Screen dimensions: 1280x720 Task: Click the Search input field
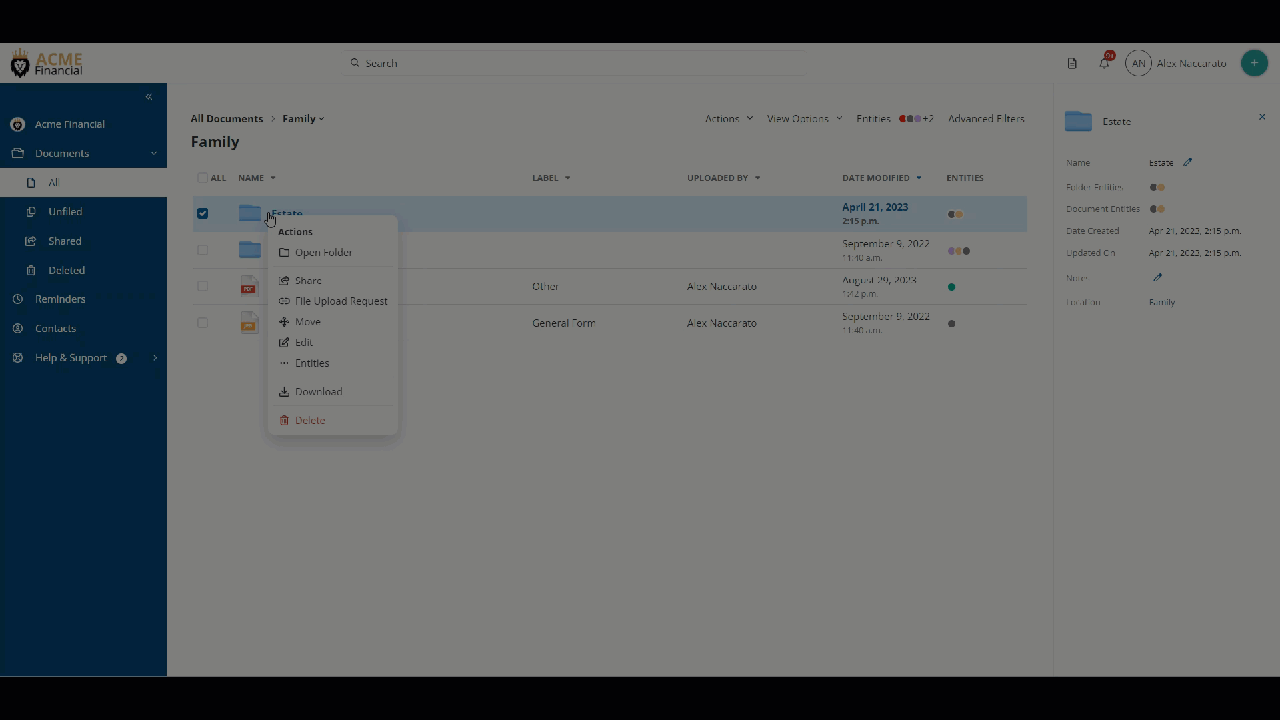tap(575, 63)
